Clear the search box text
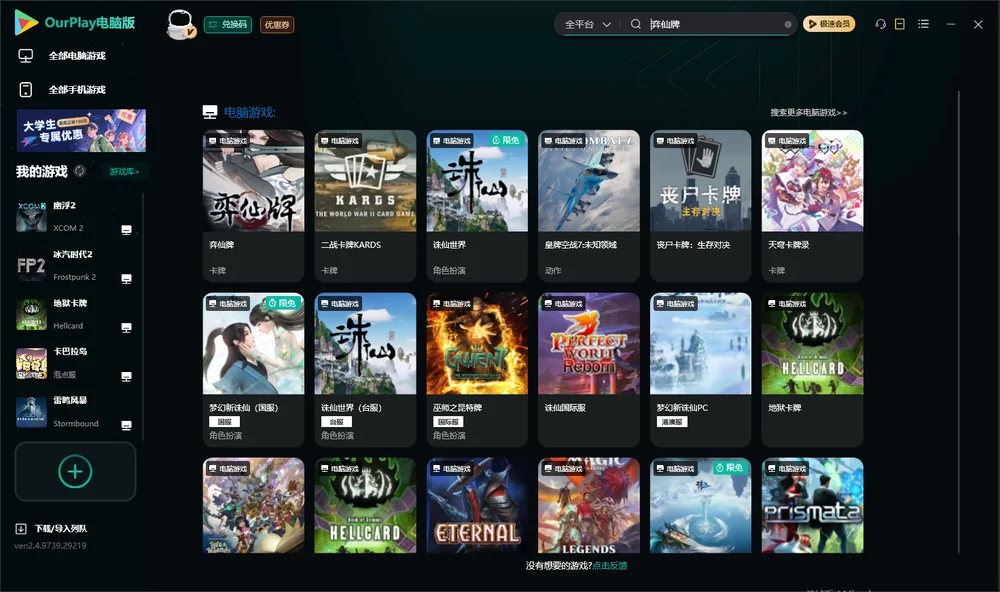1000x592 pixels. tap(788, 24)
